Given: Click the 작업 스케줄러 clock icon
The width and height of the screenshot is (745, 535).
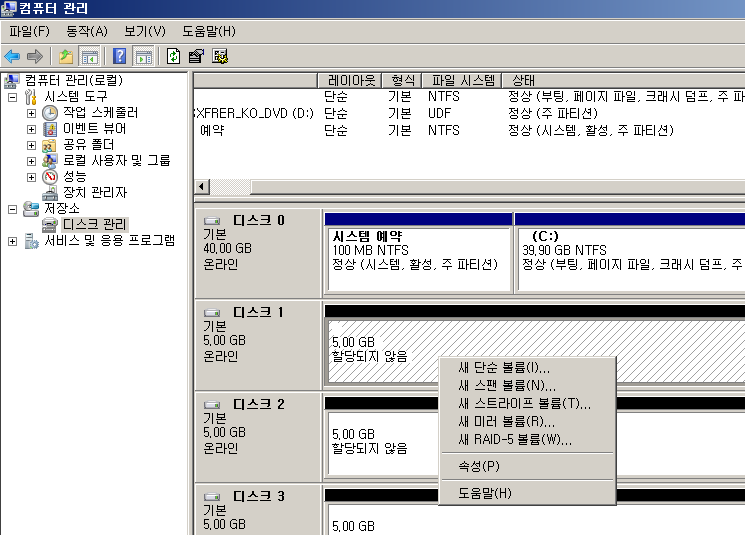Looking at the screenshot, I should point(50,113).
